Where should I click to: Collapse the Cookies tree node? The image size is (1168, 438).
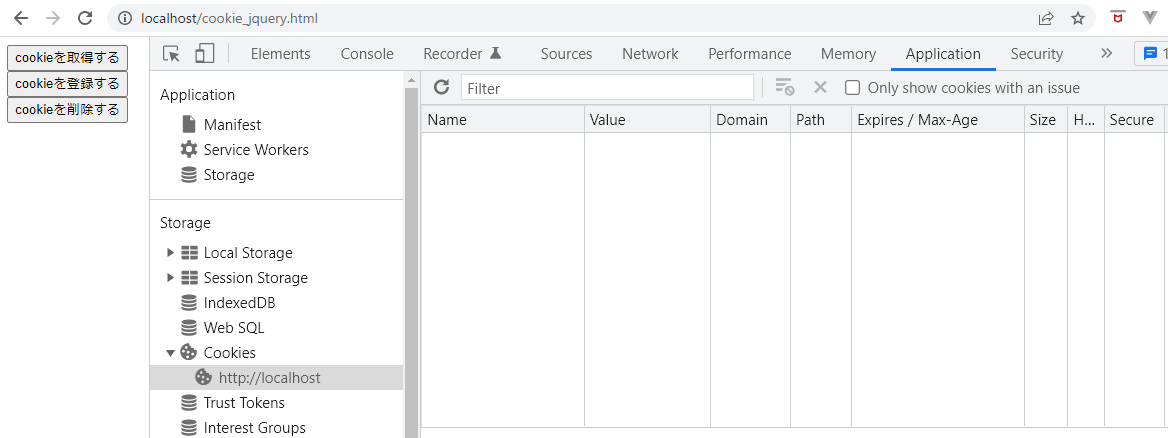click(x=171, y=353)
